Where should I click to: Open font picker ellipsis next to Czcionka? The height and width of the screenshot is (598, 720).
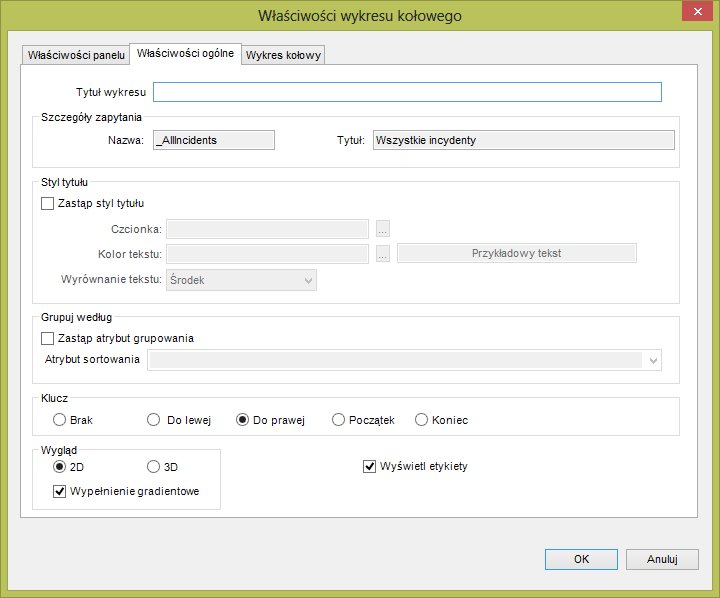tap(382, 228)
